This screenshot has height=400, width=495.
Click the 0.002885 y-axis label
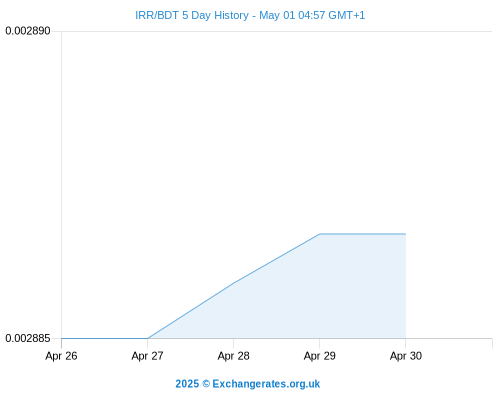point(28,338)
